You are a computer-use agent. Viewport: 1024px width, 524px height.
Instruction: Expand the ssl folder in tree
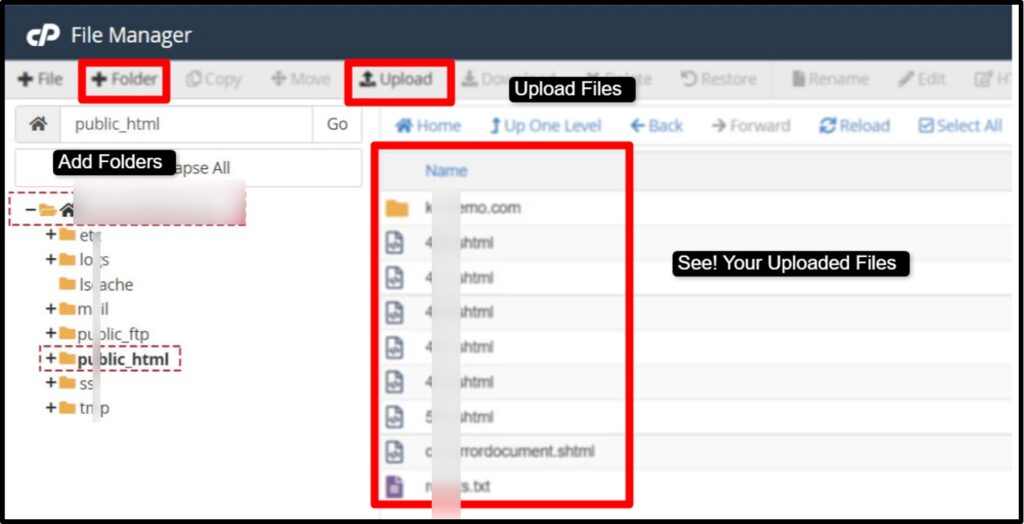51,383
